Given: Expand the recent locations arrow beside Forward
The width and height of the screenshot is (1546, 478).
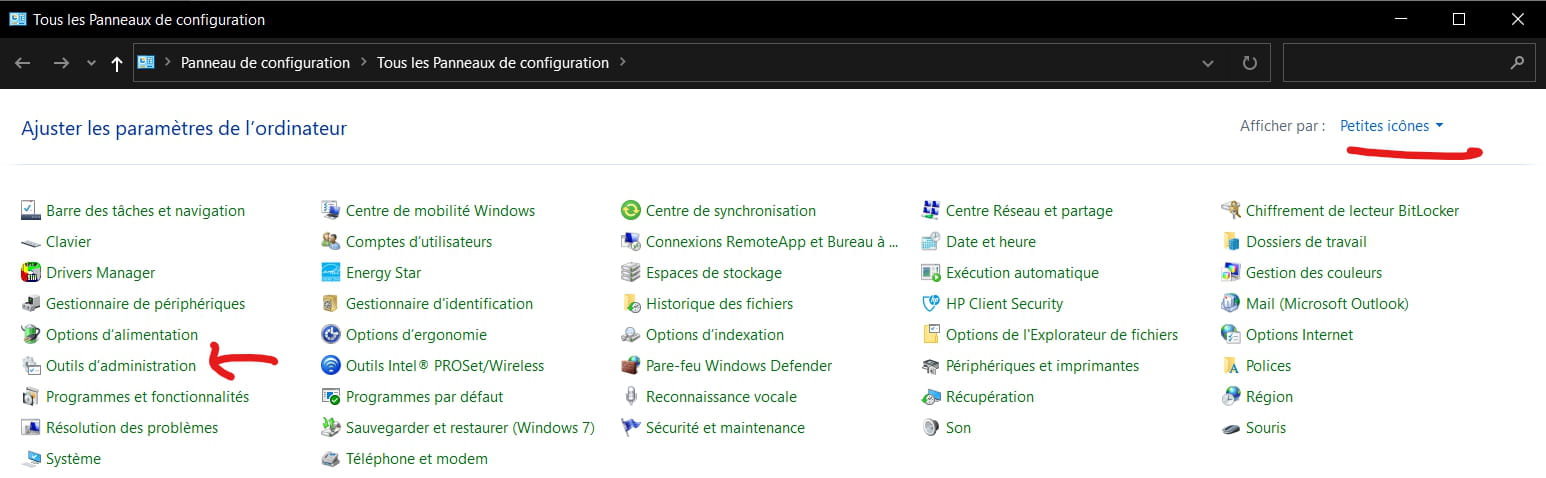Looking at the screenshot, I should tap(91, 63).
